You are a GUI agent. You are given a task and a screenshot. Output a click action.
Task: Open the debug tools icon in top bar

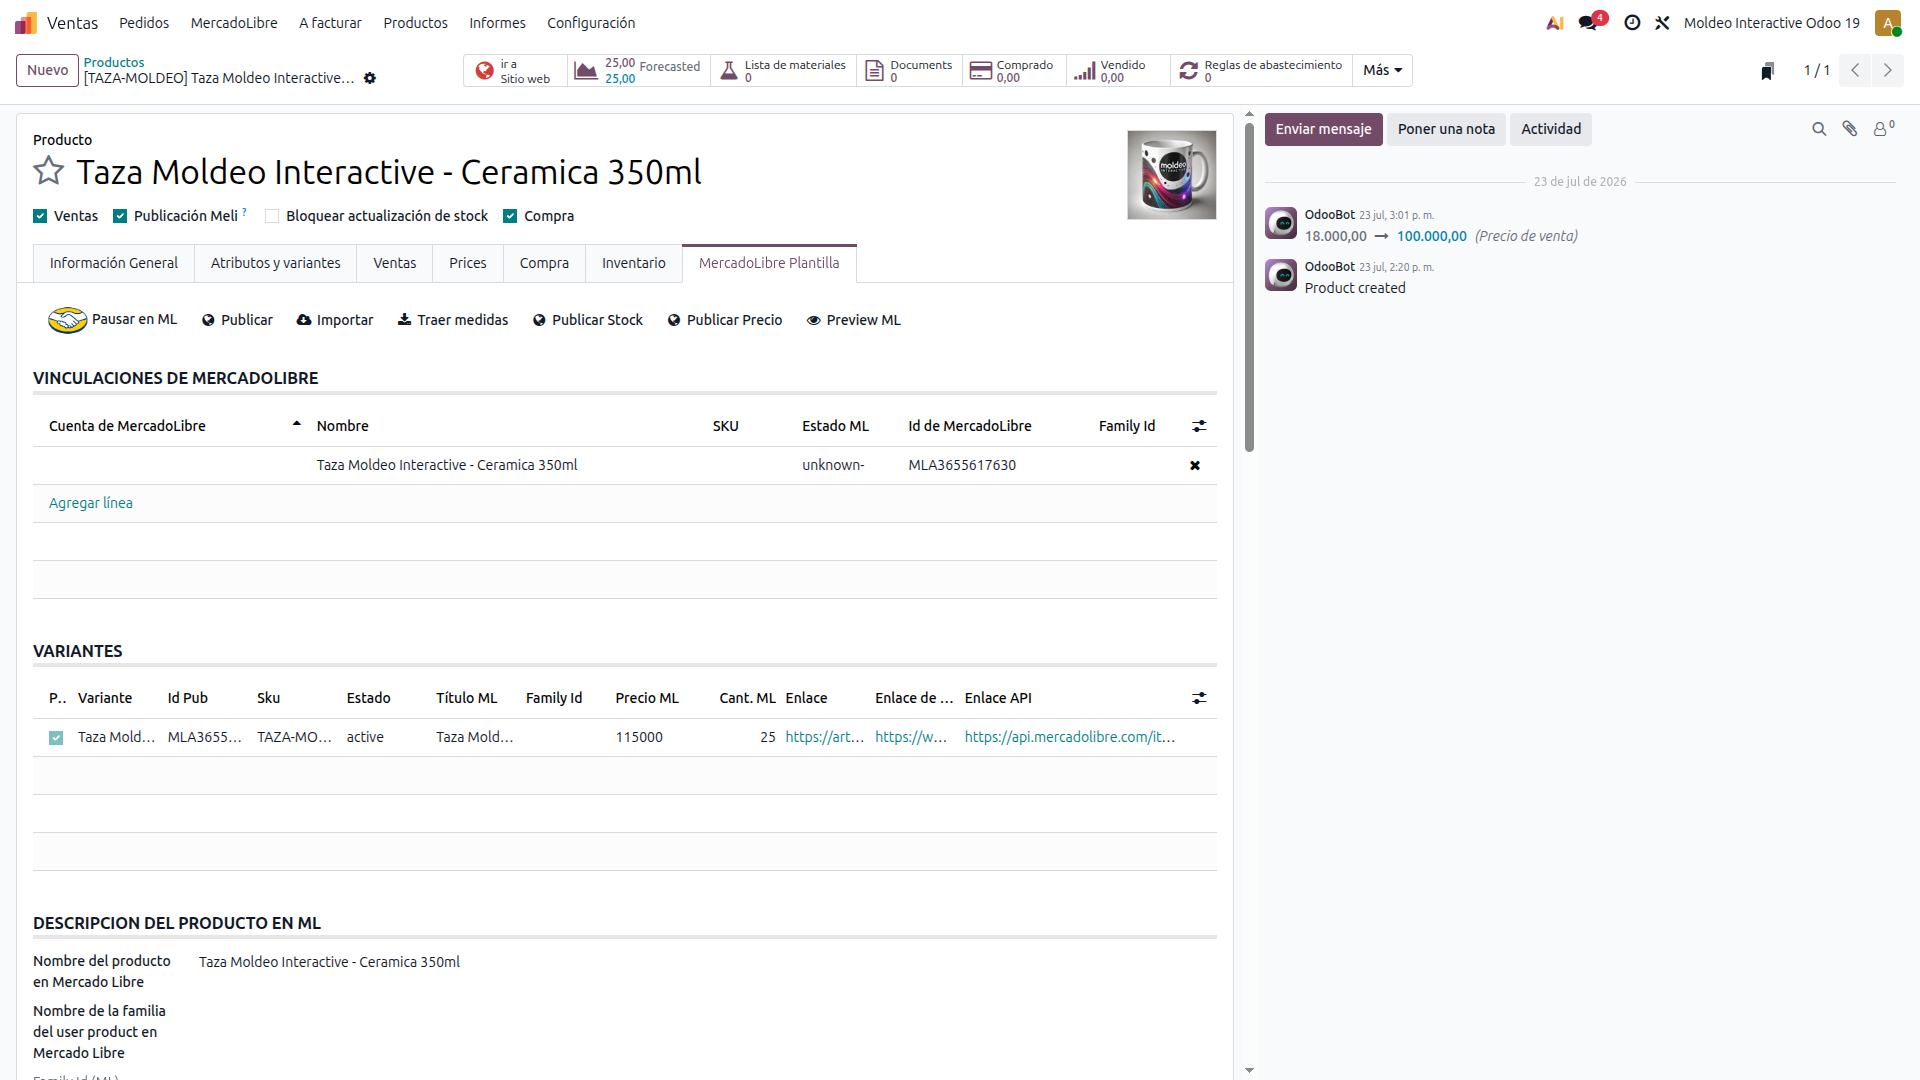pos(1662,22)
